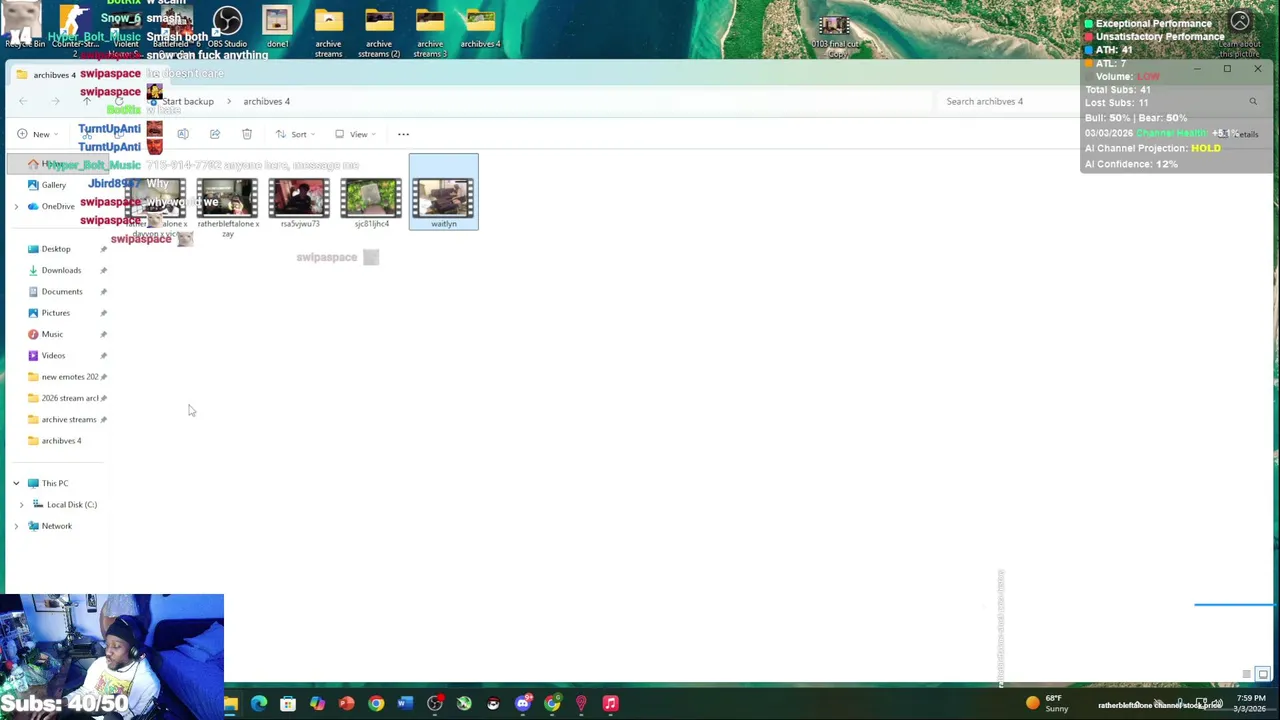Open the done1 file on desktop
This screenshot has height=720, width=1280.
277,27
